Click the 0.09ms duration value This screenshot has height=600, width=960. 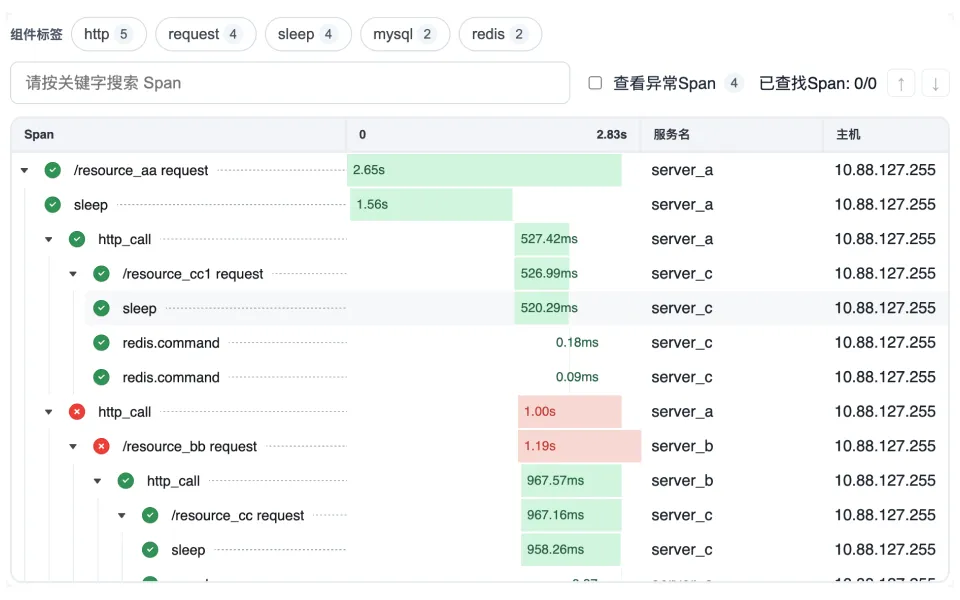point(577,377)
